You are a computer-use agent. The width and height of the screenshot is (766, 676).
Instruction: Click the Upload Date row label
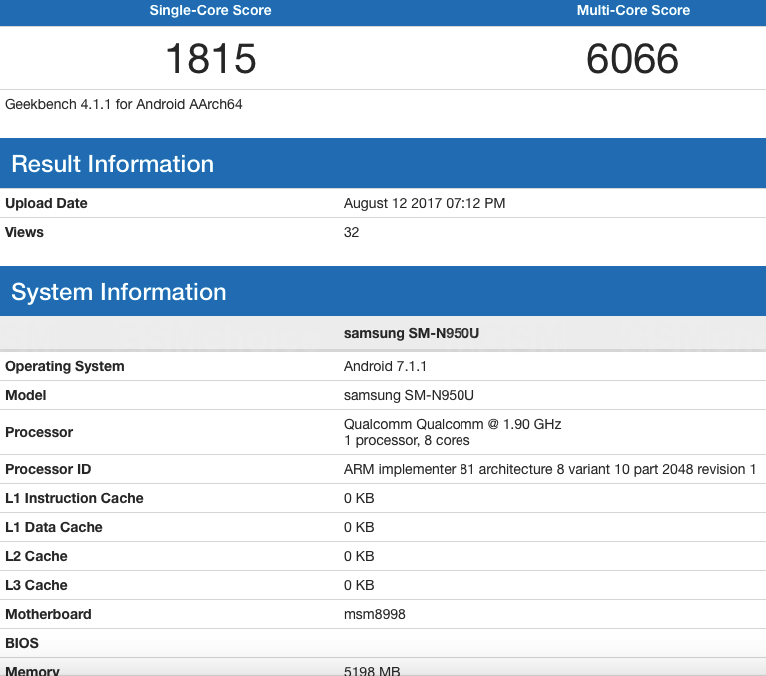(46, 203)
